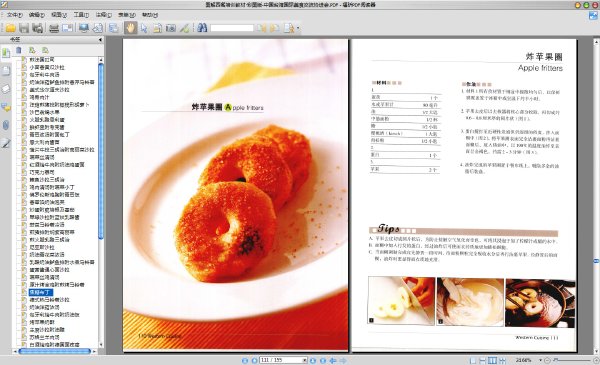Delete bookmark with the trash icon

click(19, 50)
